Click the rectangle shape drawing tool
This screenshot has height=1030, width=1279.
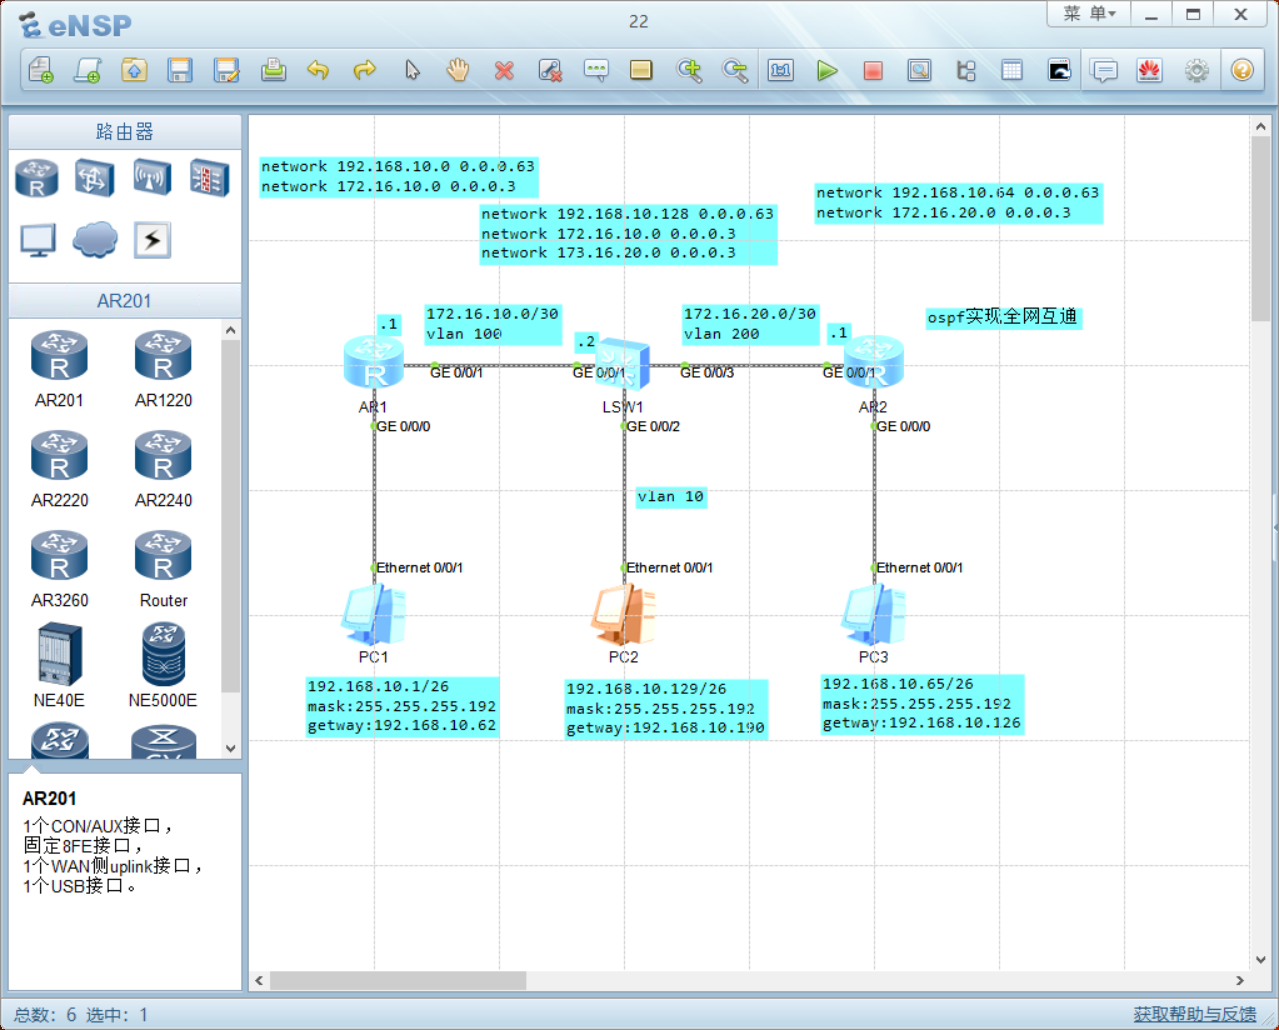[x=642, y=70]
